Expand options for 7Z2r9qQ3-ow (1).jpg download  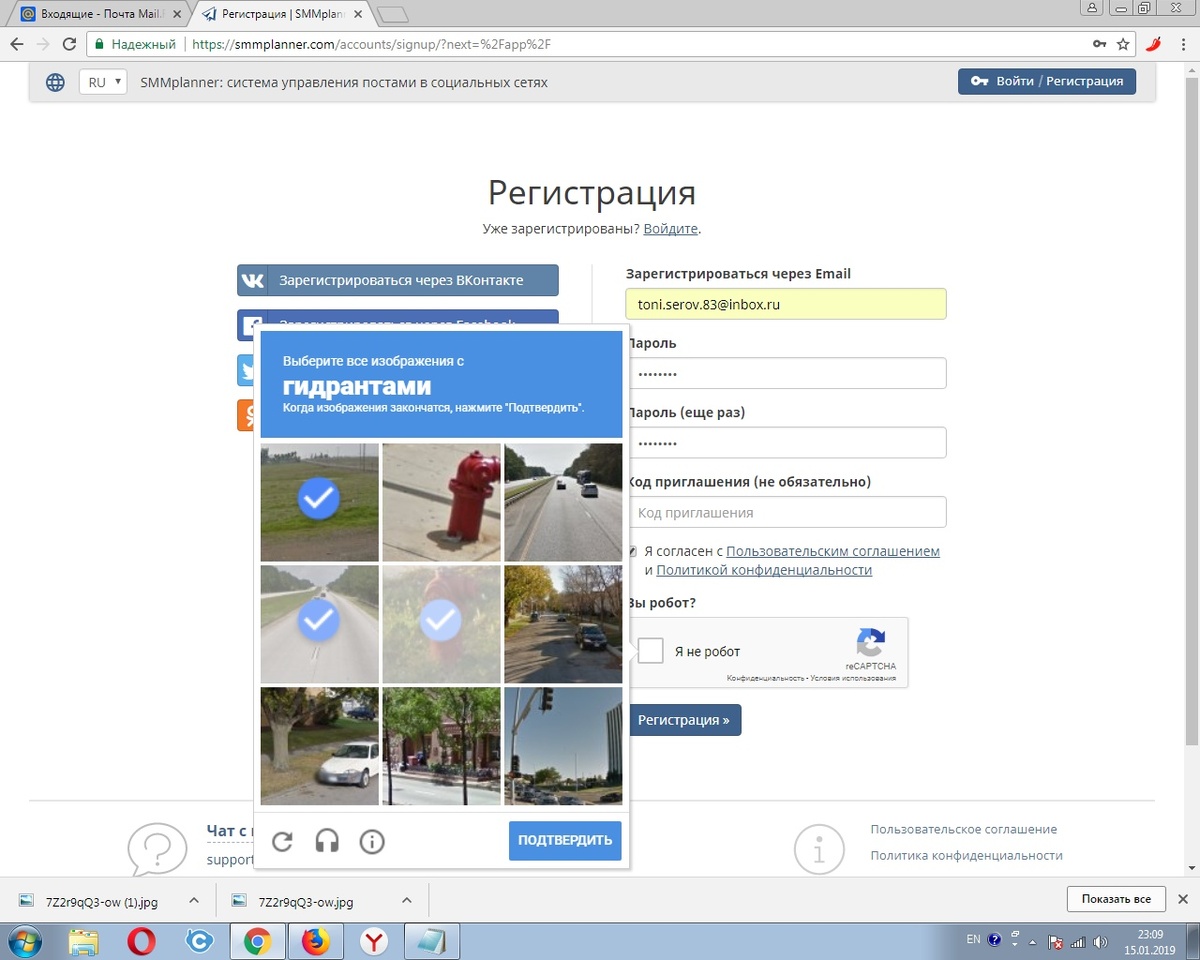pos(194,900)
